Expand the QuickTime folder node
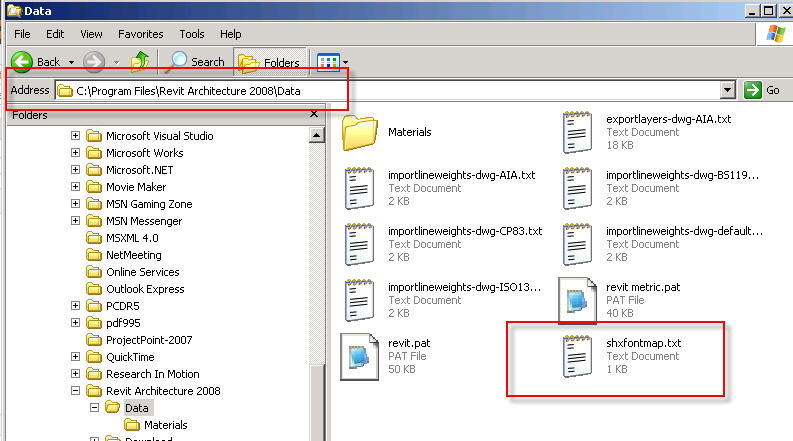Viewport: 793px width, 441px height. [x=75, y=357]
